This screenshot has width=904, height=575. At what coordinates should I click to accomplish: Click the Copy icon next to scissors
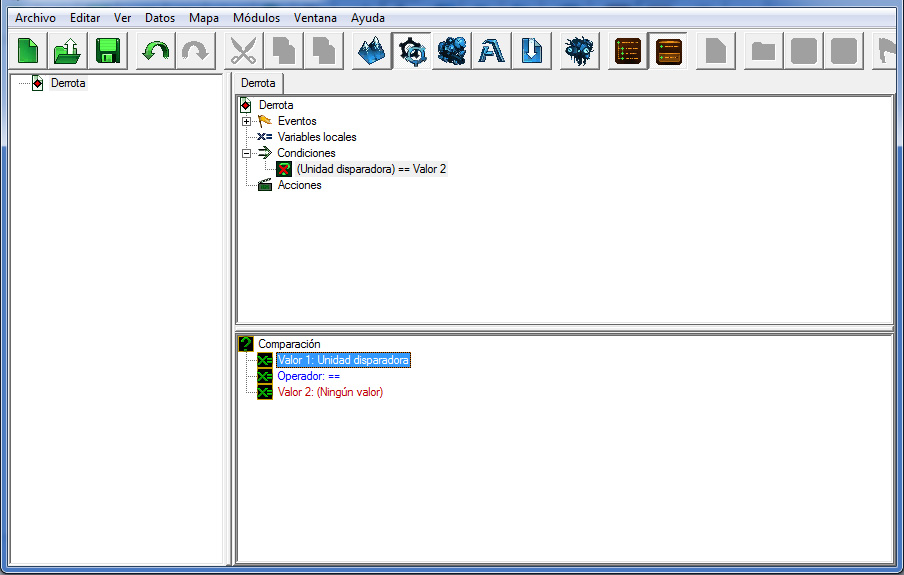tap(283, 51)
